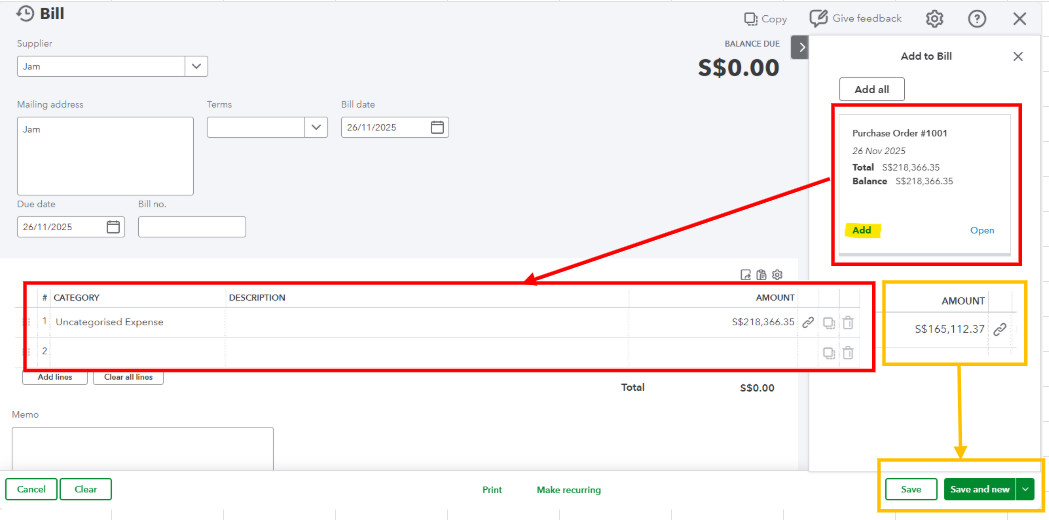Image resolution: width=1049 pixels, height=520 pixels.
Task: Click Add on Purchase Order #1001
Action: [x=861, y=230]
